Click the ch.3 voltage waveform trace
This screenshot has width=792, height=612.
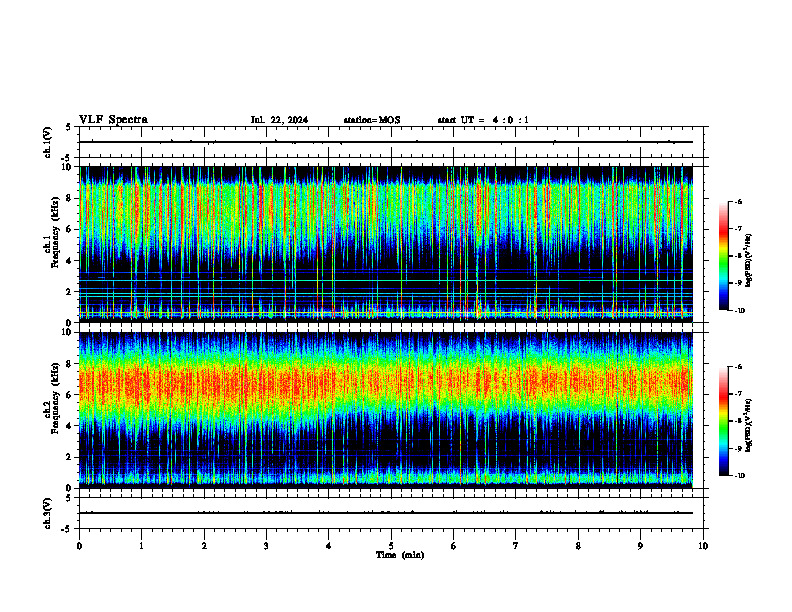[x=386, y=513]
